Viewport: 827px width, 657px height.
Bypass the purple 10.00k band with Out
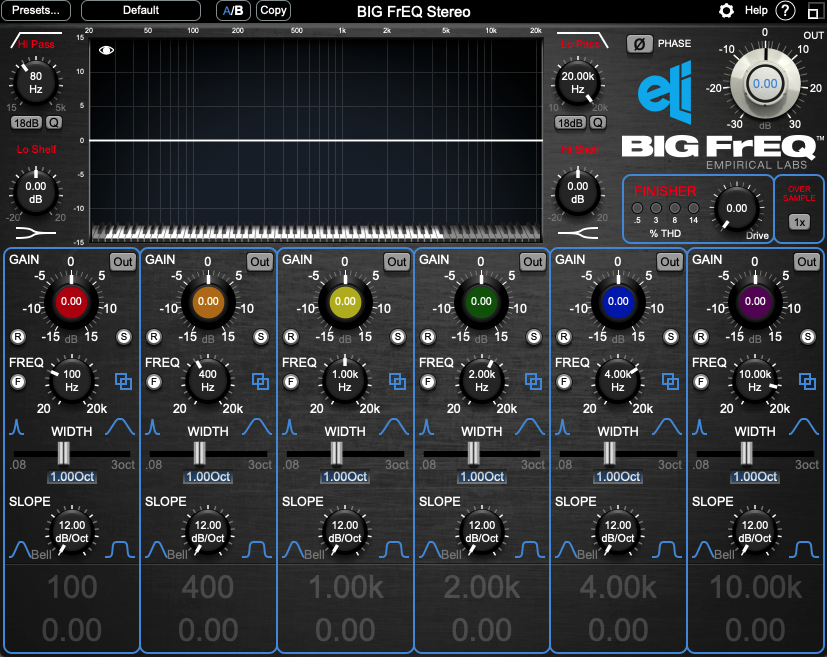[x=806, y=262]
